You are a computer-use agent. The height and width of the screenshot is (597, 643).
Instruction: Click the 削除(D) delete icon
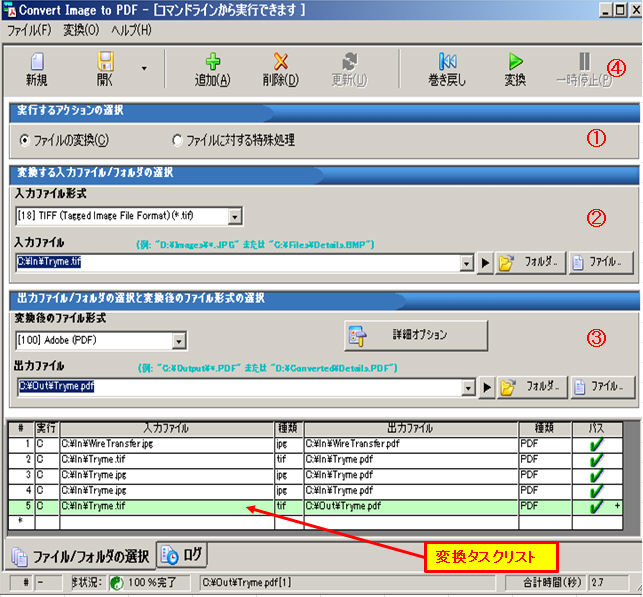[280, 62]
